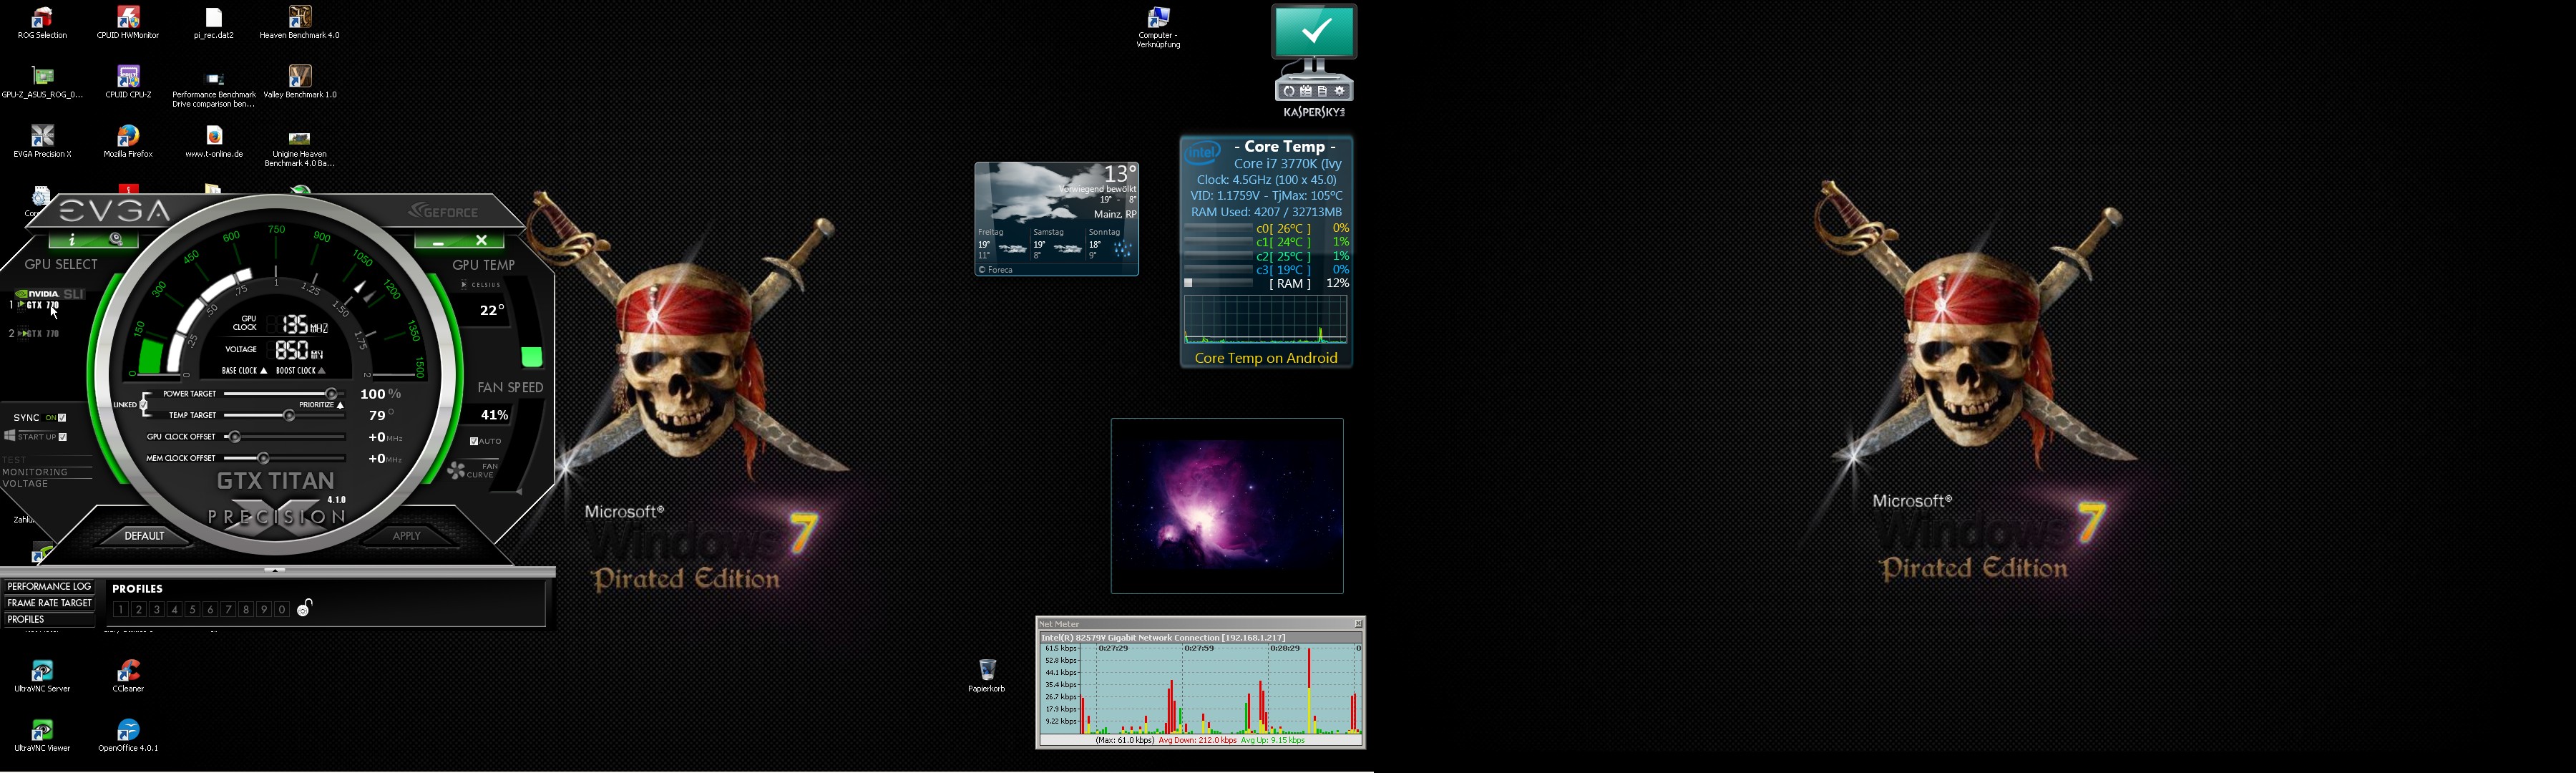Click the Core Temp on Android link
Viewport: 2576px width, 773px height.
[x=1266, y=358]
